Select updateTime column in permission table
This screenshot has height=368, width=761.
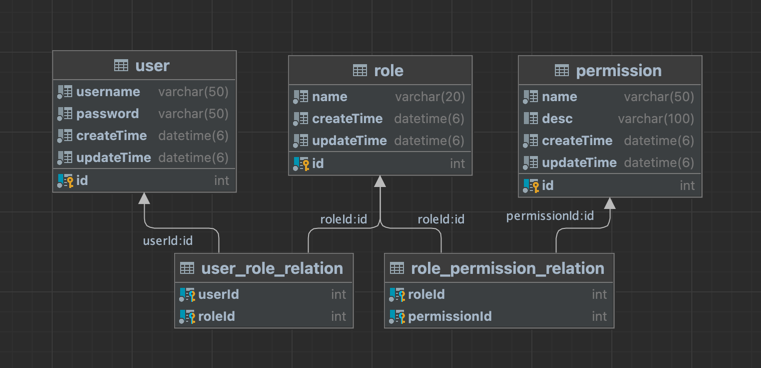(x=610, y=163)
